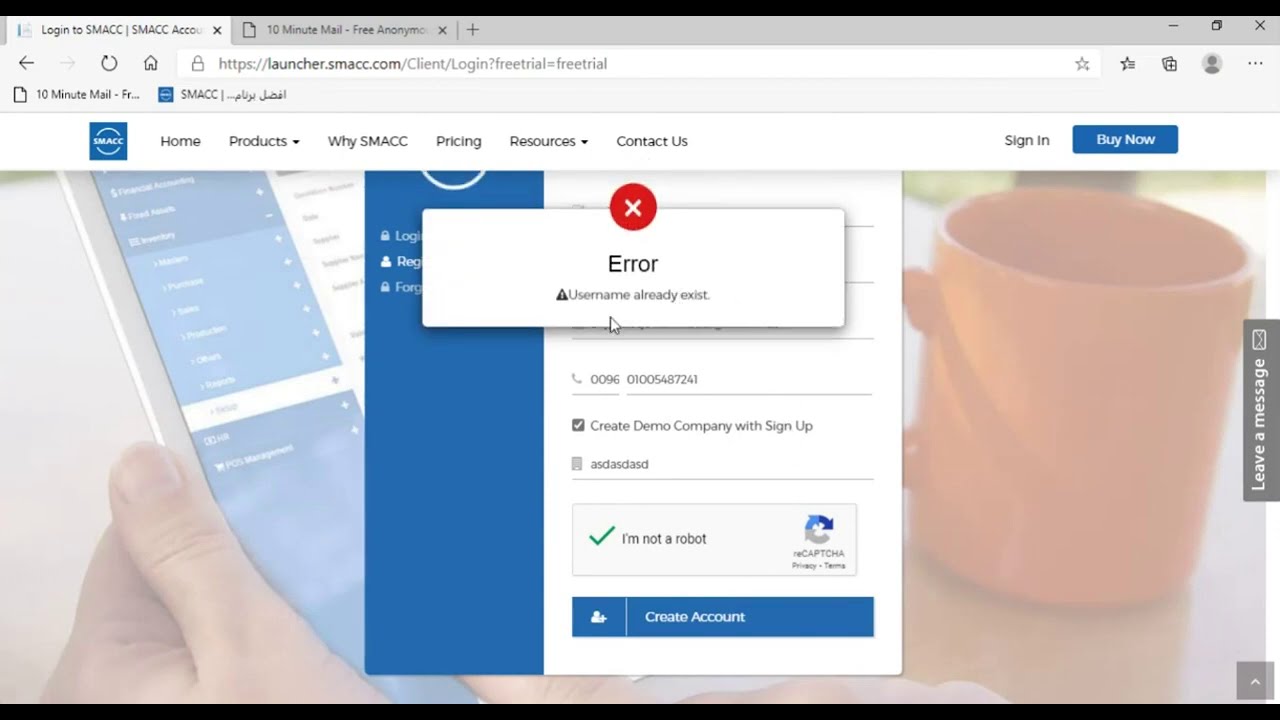Click the Buy Now button
The height and width of the screenshot is (720, 1280).
click(1125, 139)
